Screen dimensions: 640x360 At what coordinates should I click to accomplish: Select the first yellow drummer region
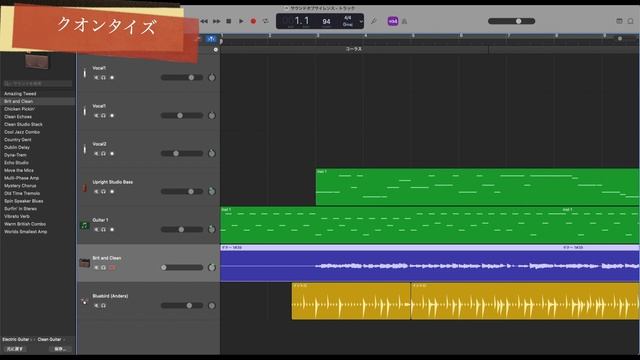click(x=351, y=301)
